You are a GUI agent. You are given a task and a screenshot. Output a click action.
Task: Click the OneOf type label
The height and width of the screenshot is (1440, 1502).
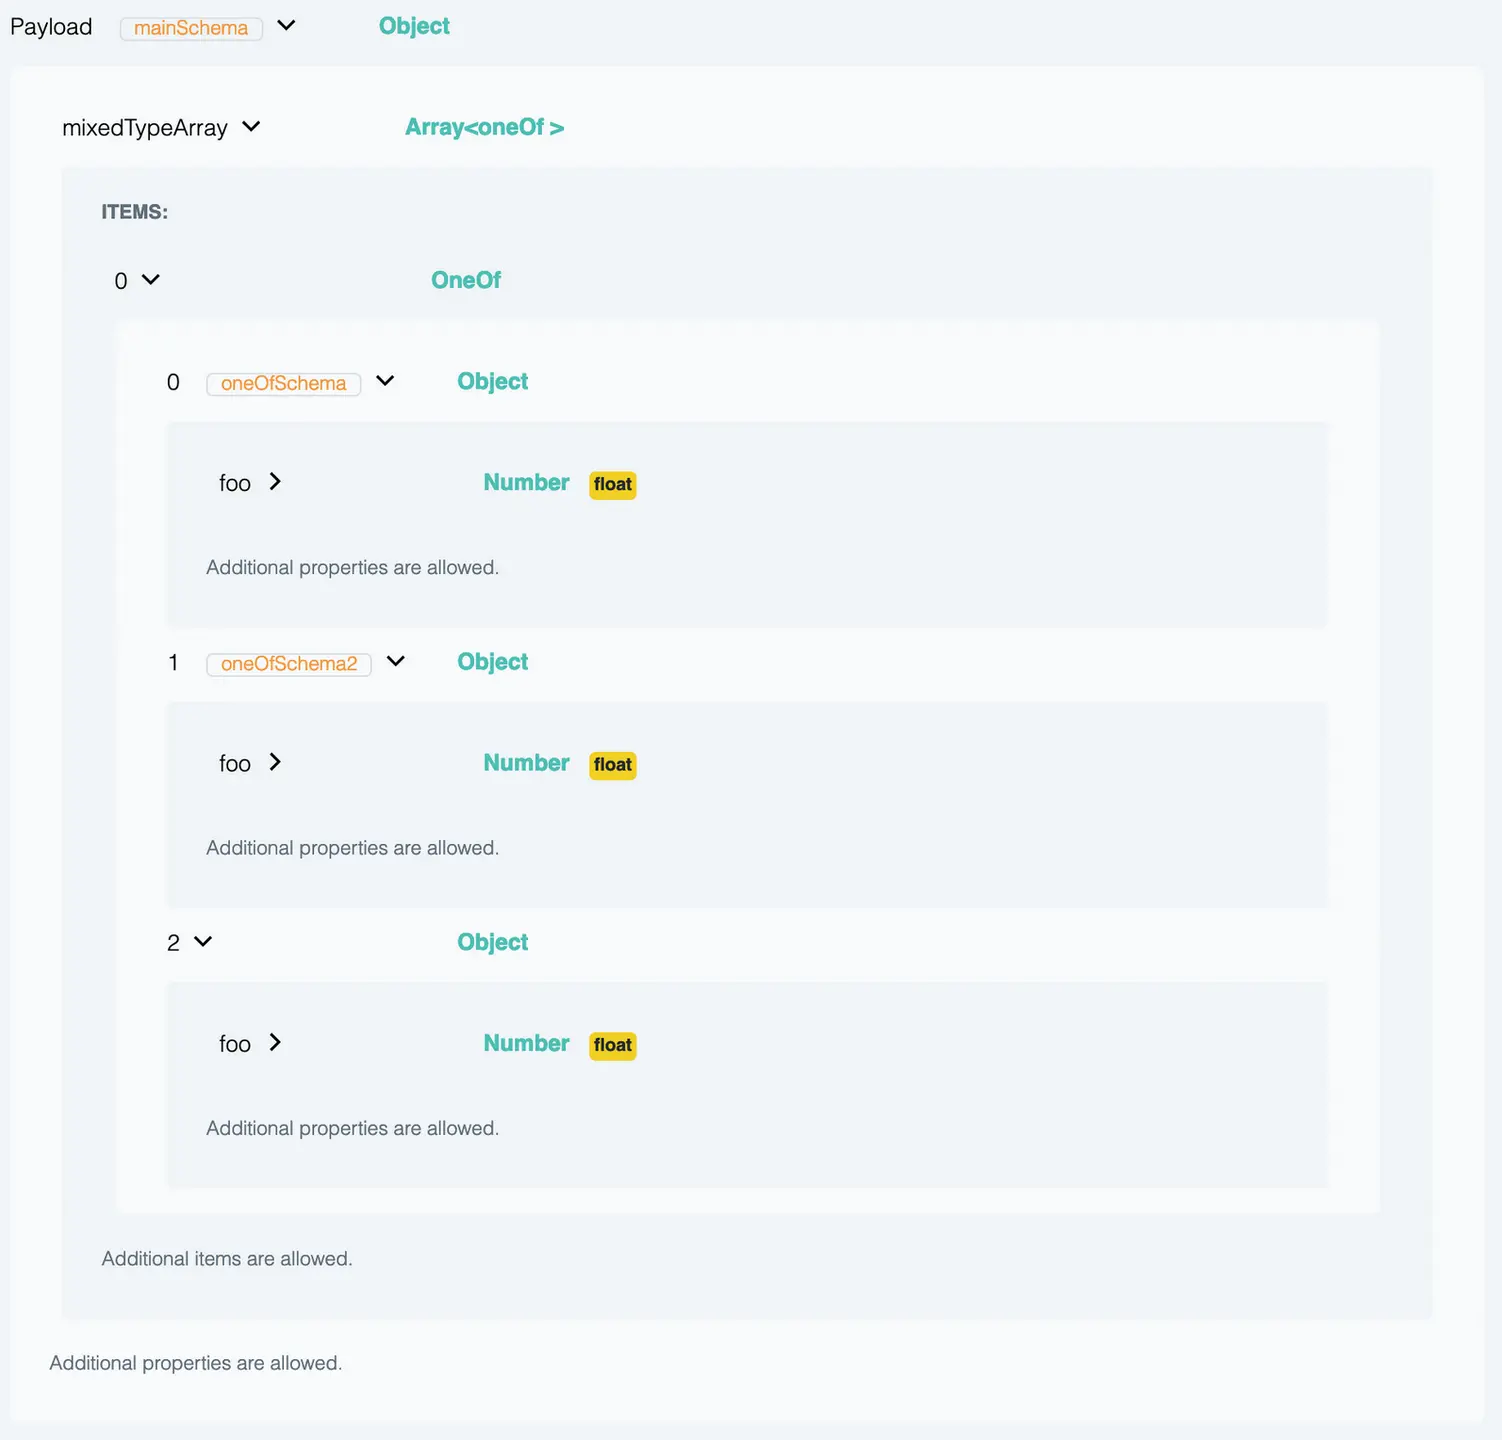(x=466, y=280)
